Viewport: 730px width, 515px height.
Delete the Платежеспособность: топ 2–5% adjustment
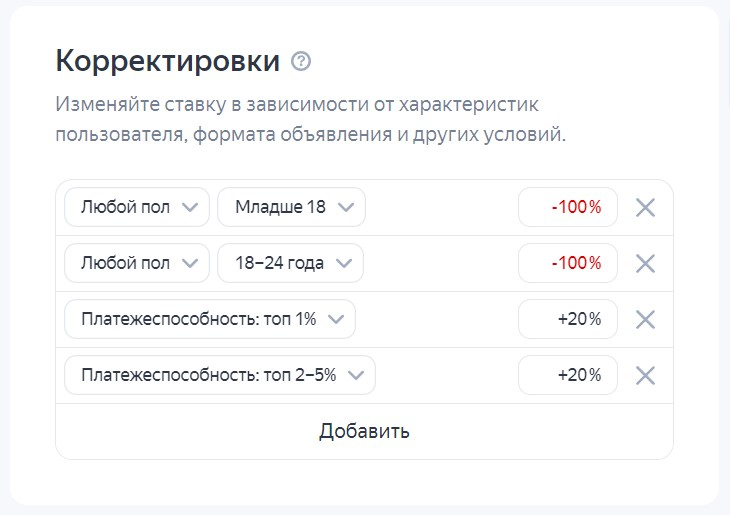pos(645,376)
